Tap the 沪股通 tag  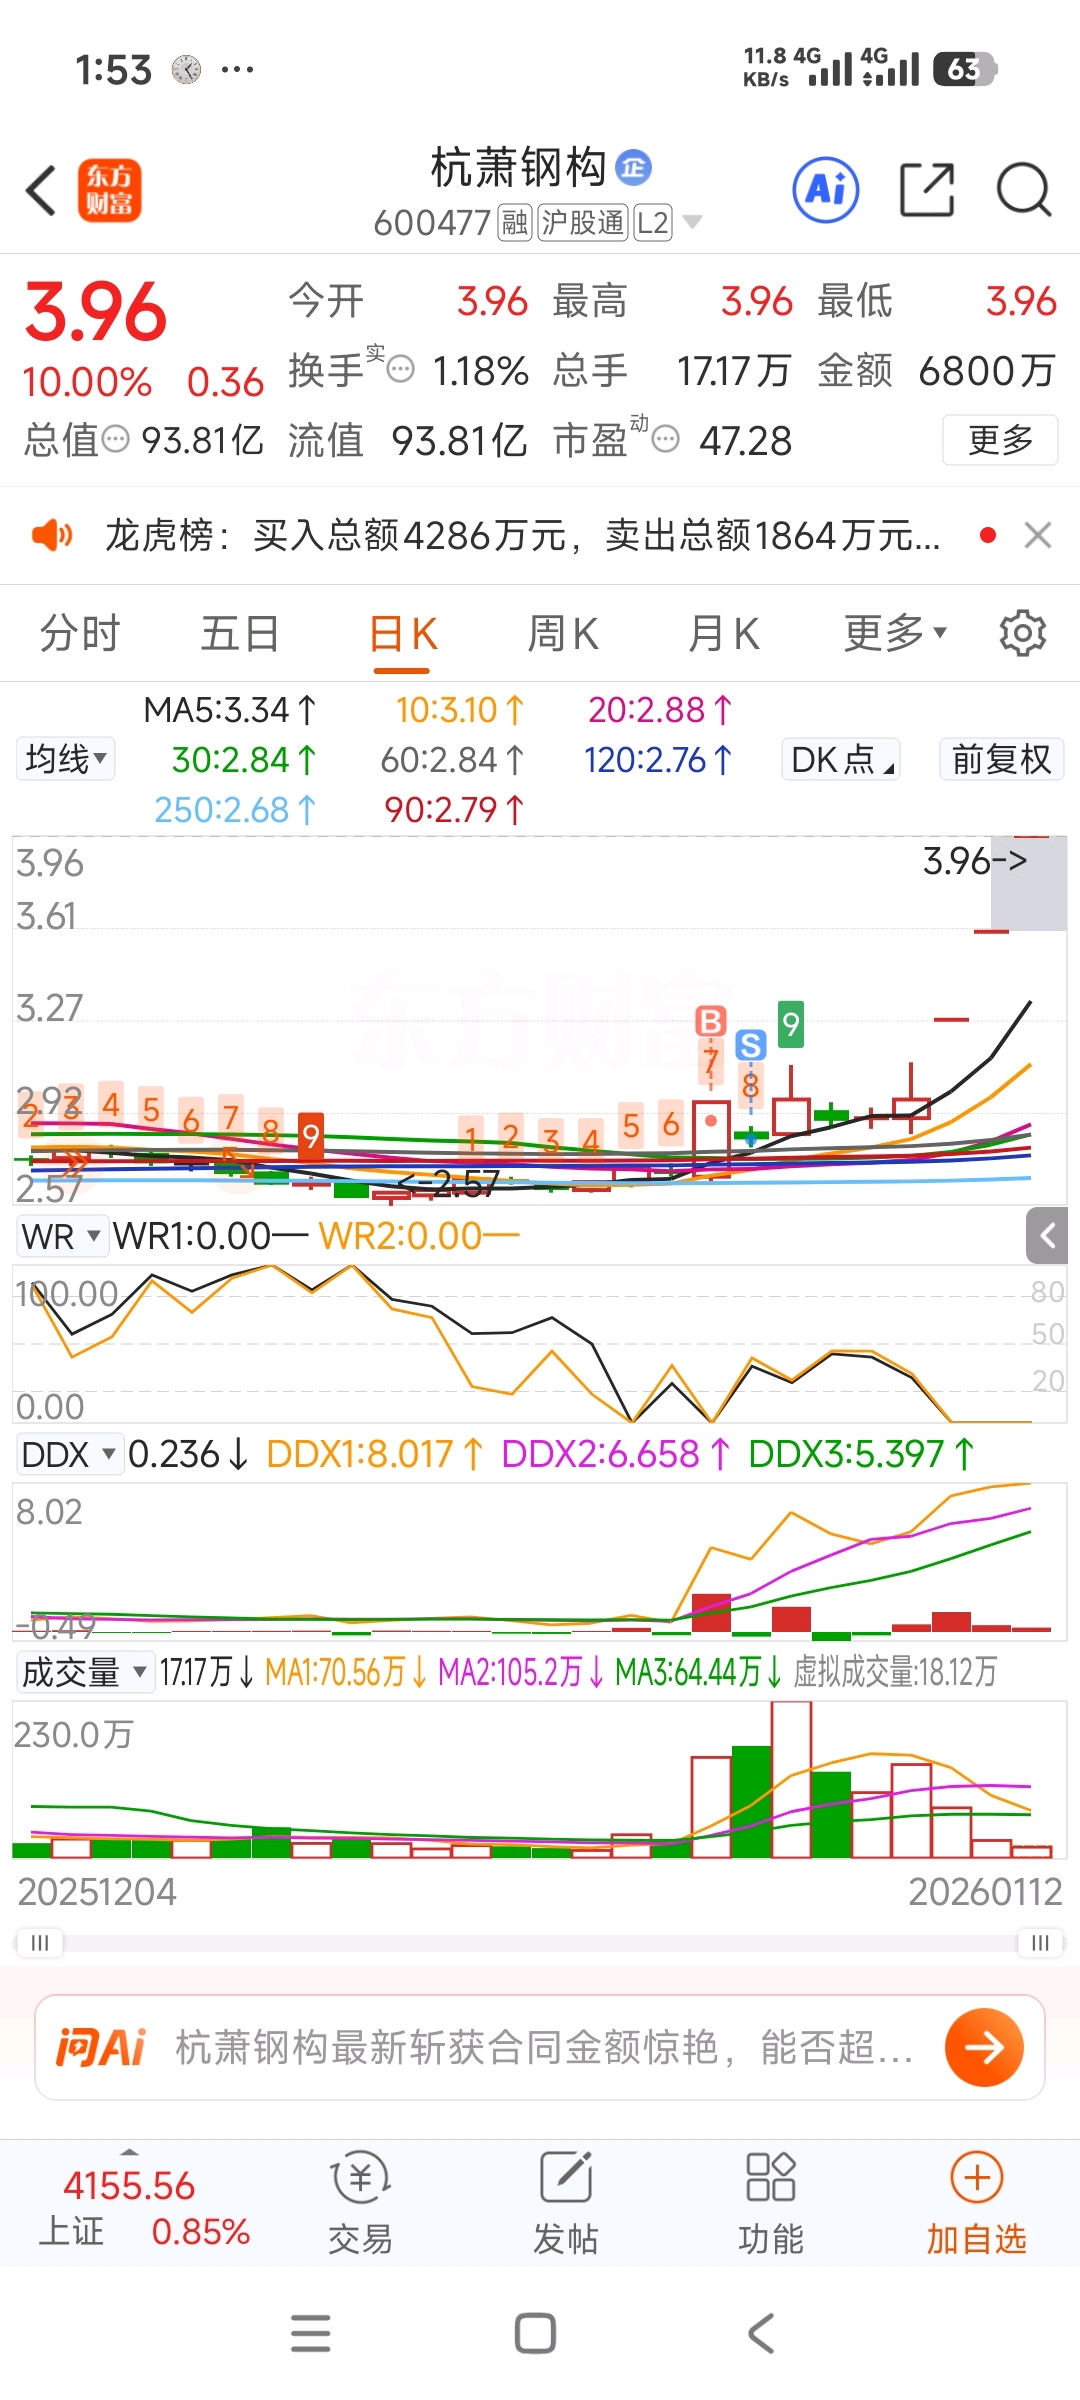[x=584, y=223]
